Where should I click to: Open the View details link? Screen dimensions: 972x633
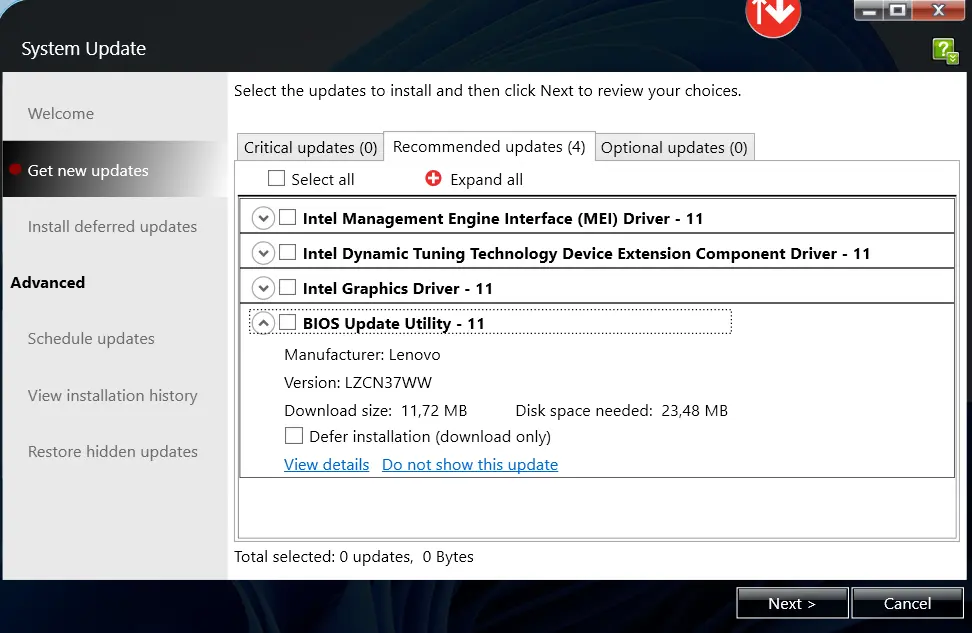tap(327, 464)
